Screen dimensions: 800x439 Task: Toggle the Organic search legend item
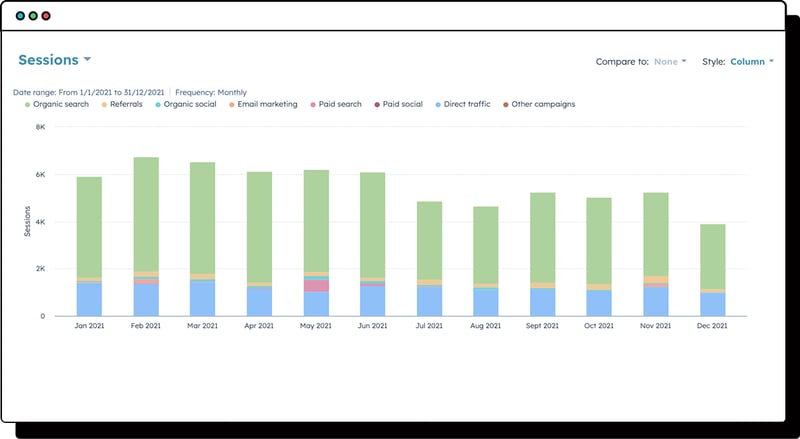[57, 104]
